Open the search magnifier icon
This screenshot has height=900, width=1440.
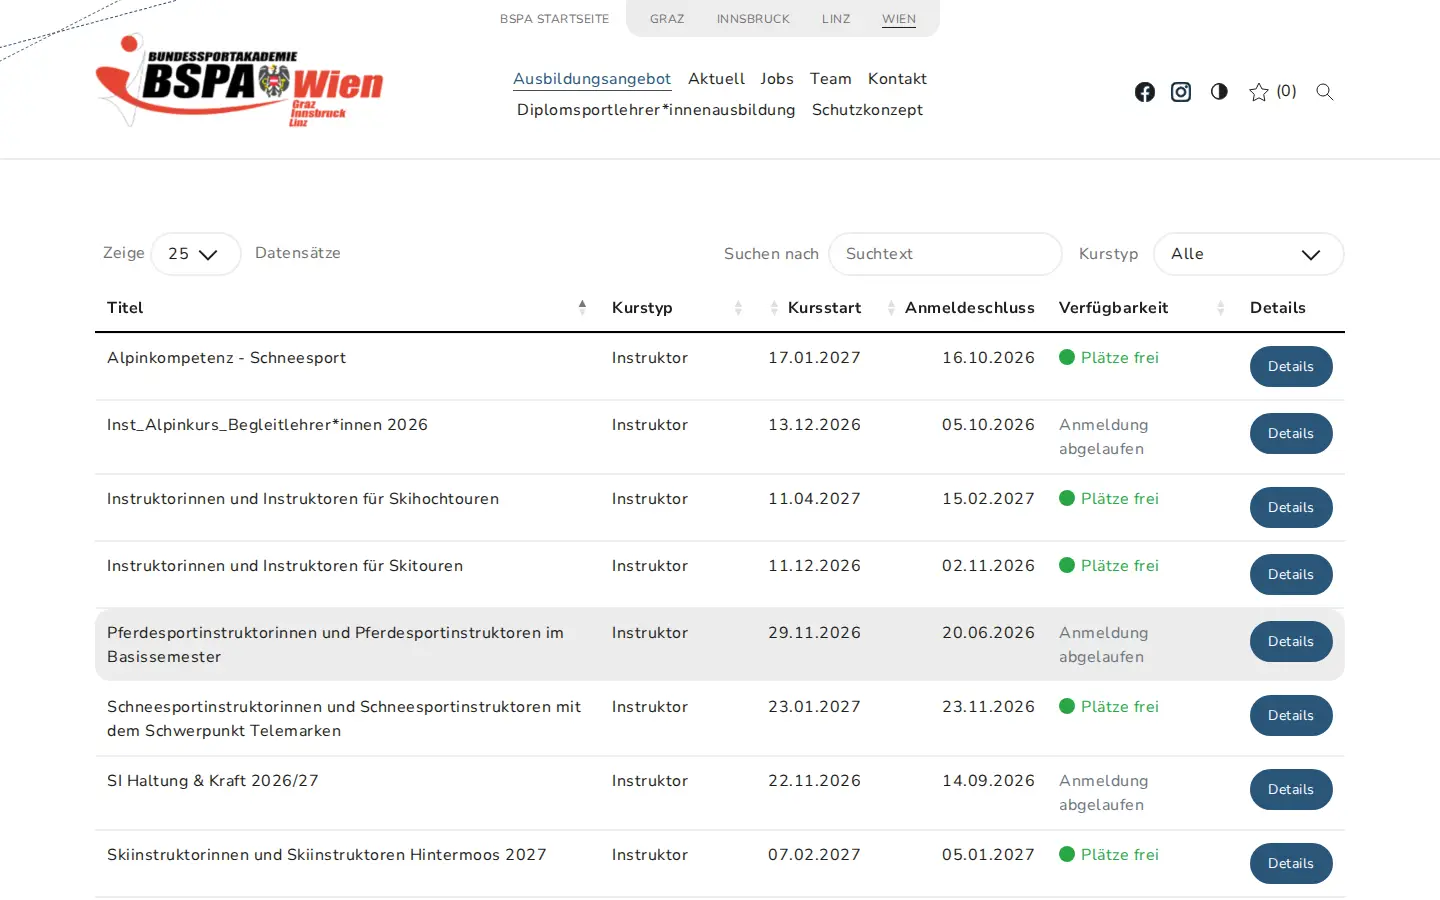coord(1325,92)
